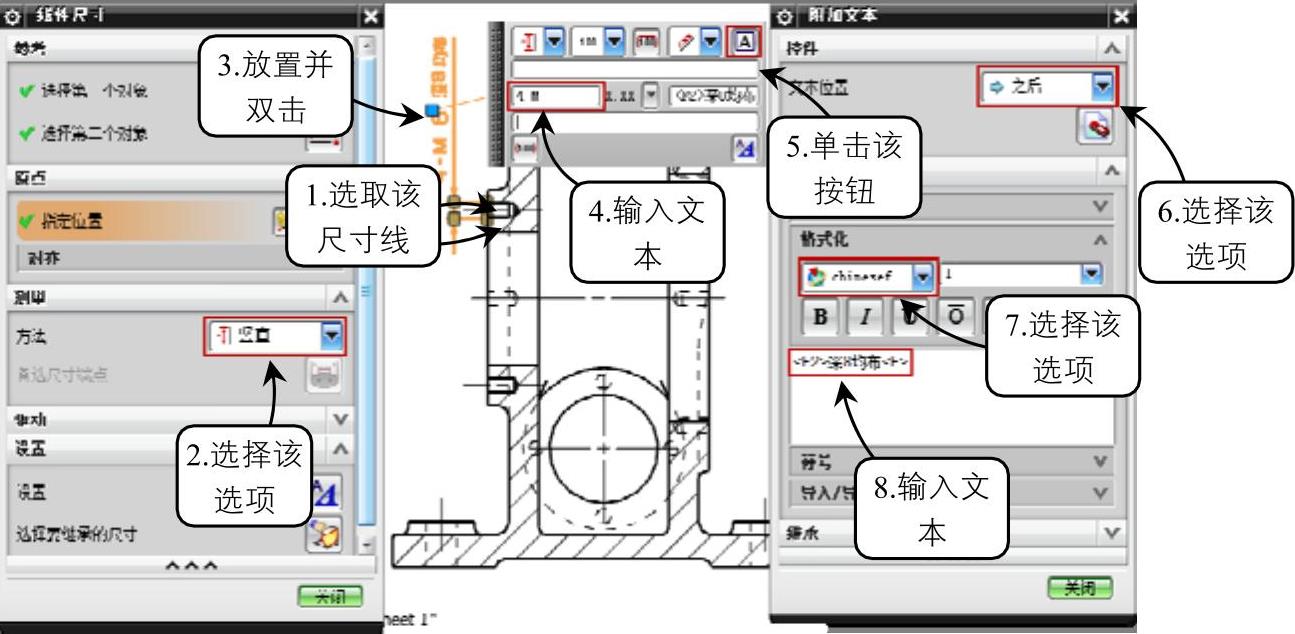Screen dimensions: 1295x634
Task: Click the top empty text field in floating toolbar
Action: tap(635, 69)
